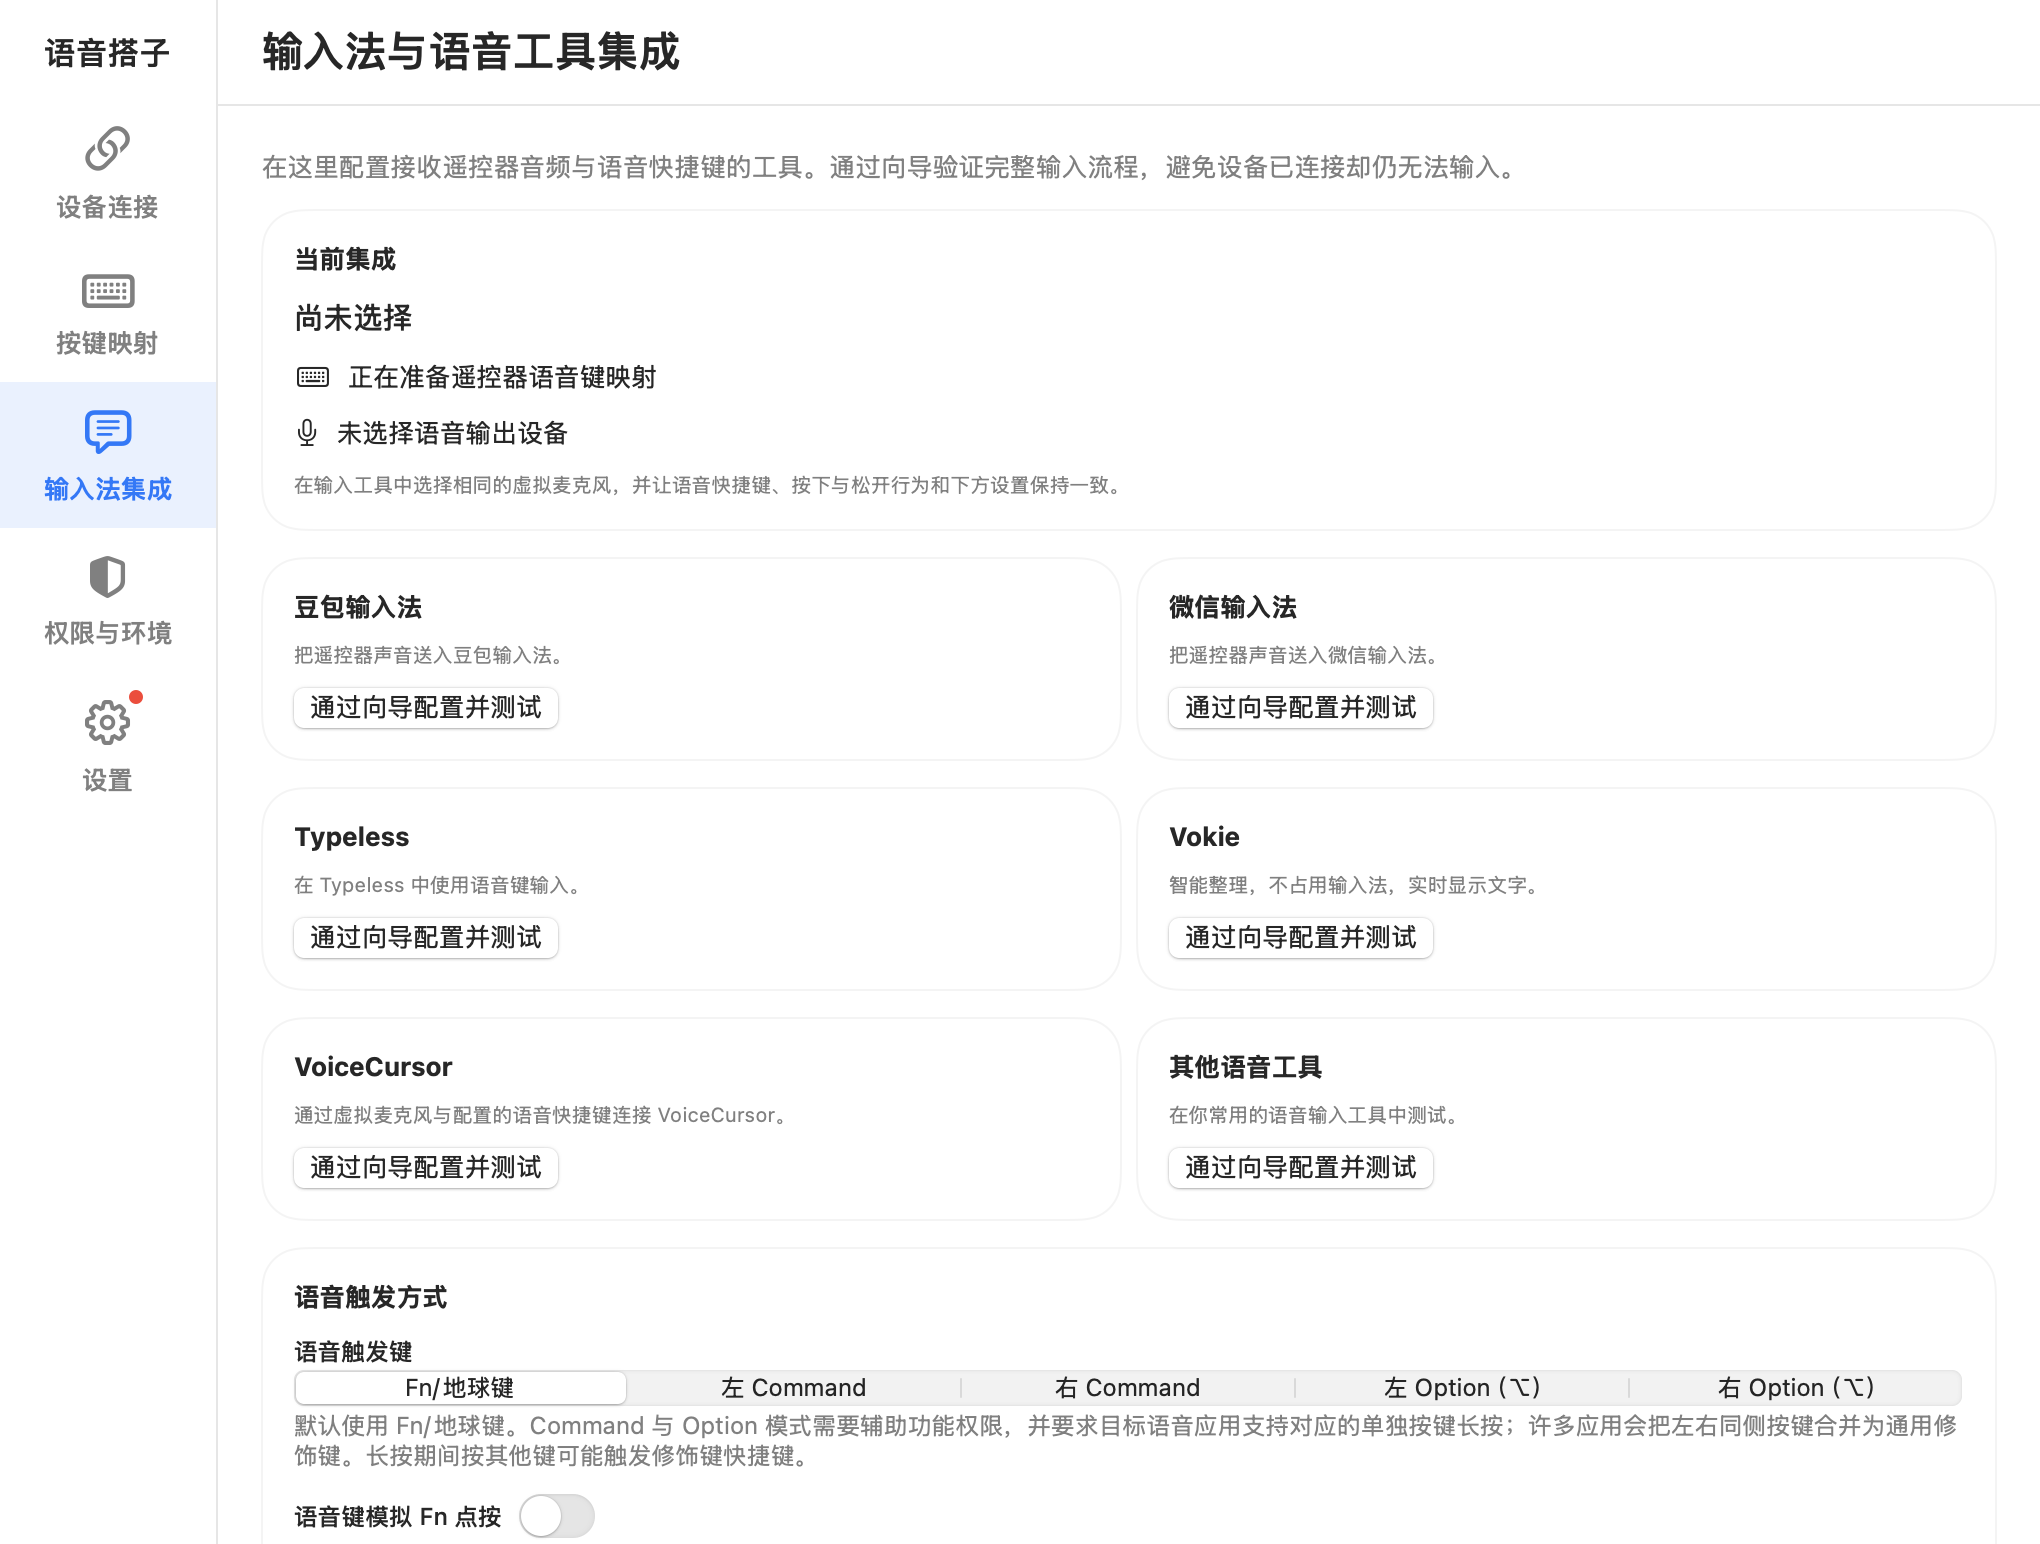This screenshot has height=1544, width=2040.
Task: Select 左 Command as voice trigger key
Action: 794,1388
